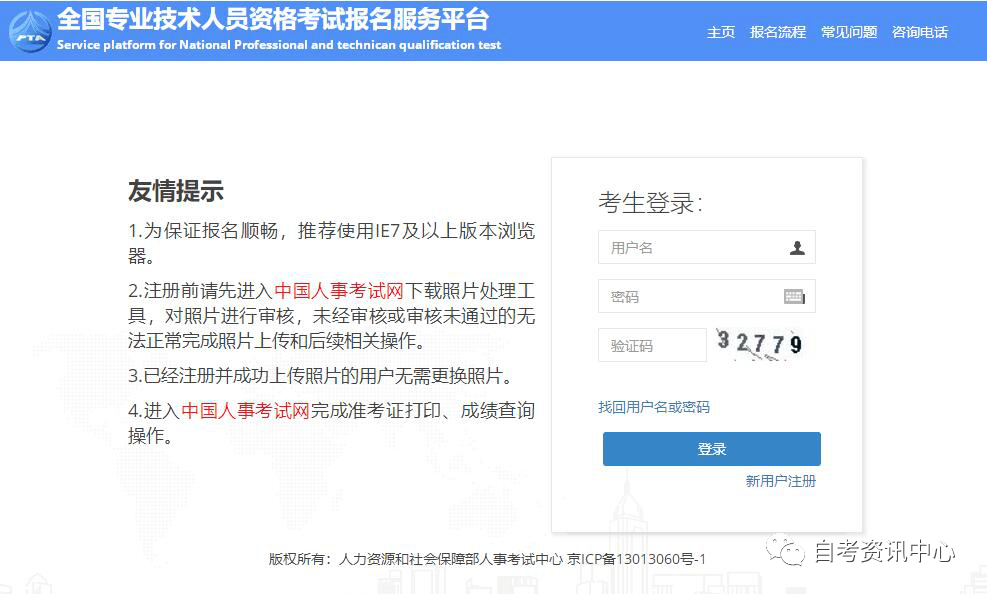Image resolution: width=987 pixels, height=594 pixels.
Task: Open 常见问题 in the top navigation
Action: (848, 32)
